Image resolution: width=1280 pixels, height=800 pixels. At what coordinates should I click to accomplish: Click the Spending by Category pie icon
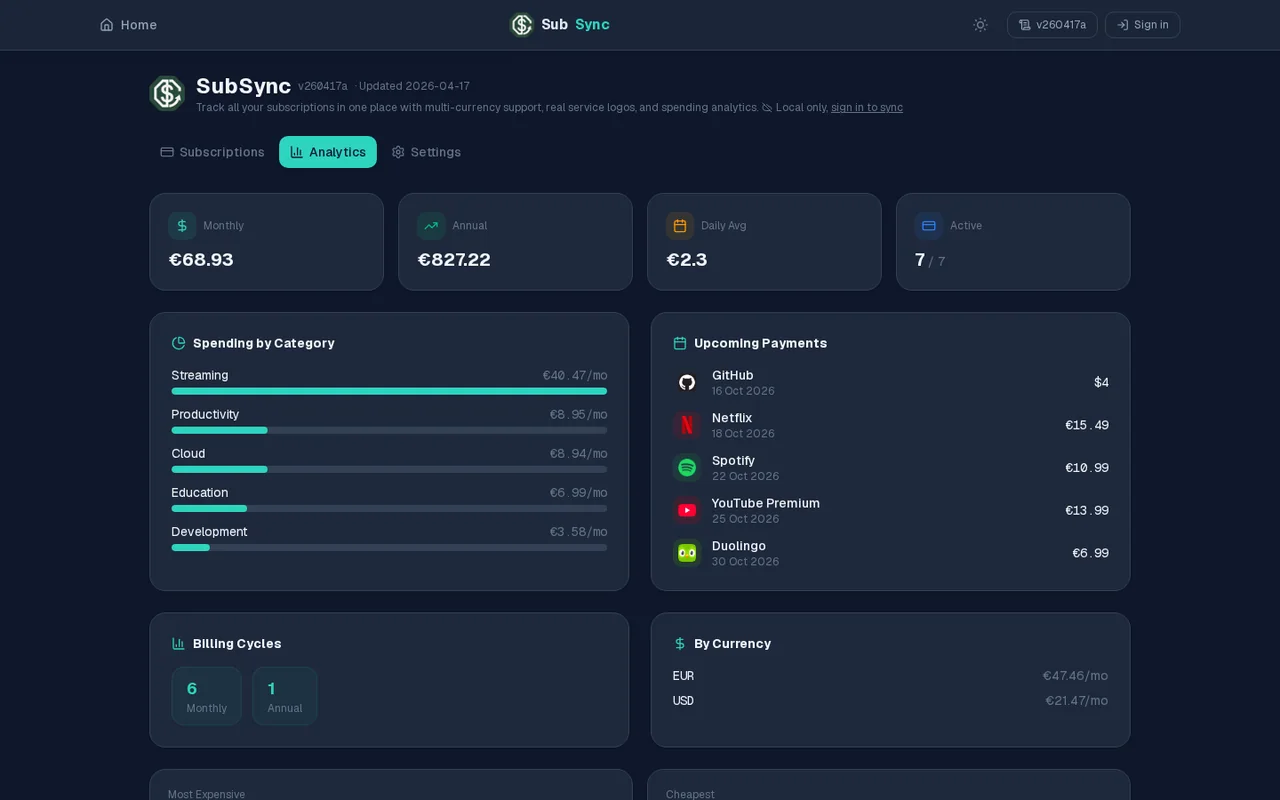pos(179,343)
